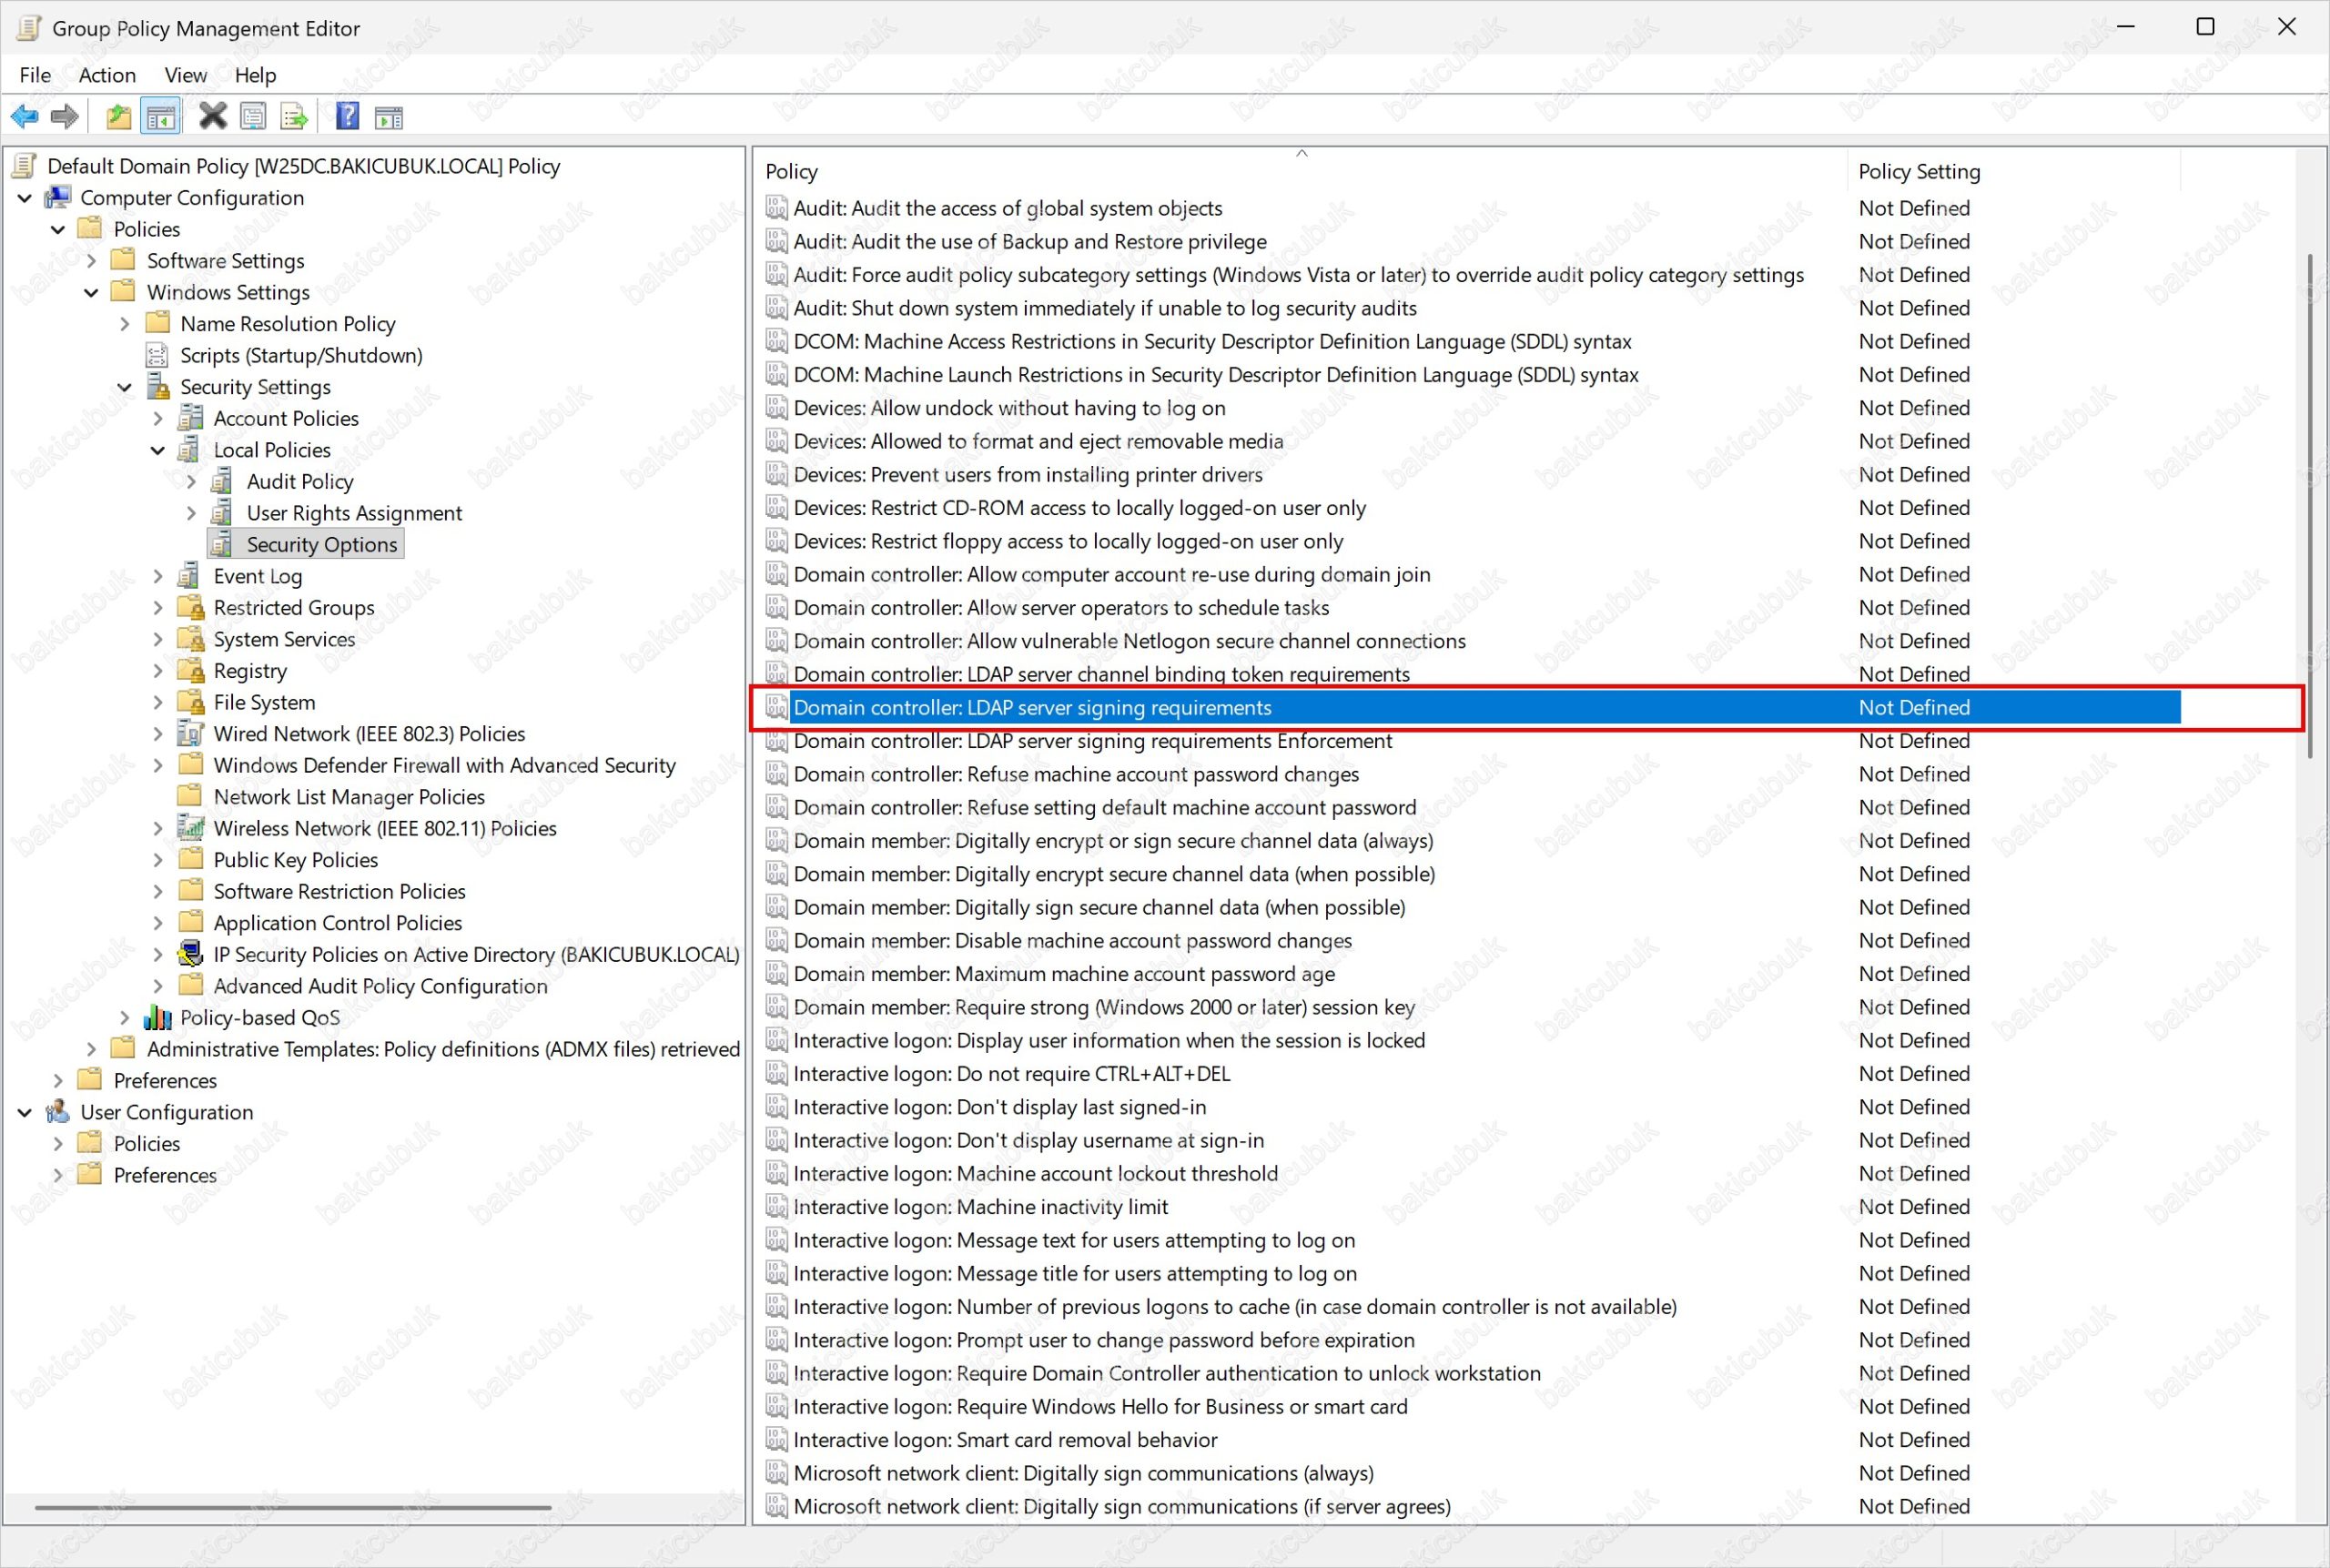2330x1568 pixels.
Task: Click the Account Policies node icon
Action: (x=190, y=418)
